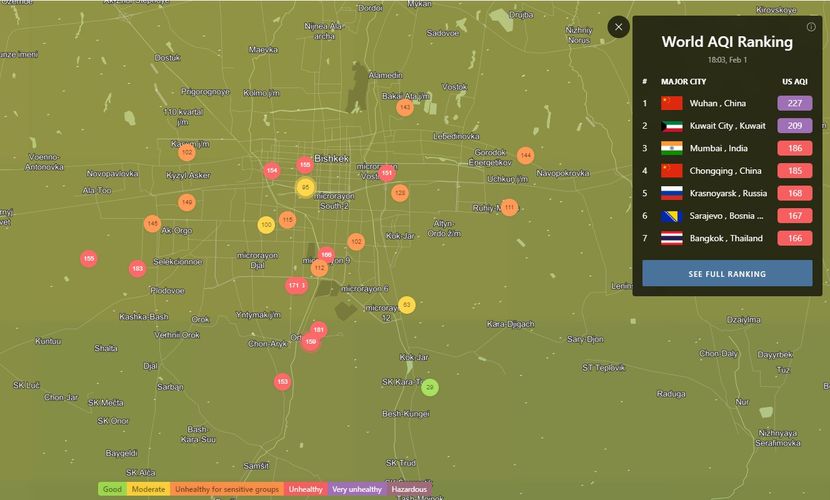Viewport: 830px width, 500px height.
Task: Click the Very unhealthy purple legend swatch
Action: (x=356, y=489)
